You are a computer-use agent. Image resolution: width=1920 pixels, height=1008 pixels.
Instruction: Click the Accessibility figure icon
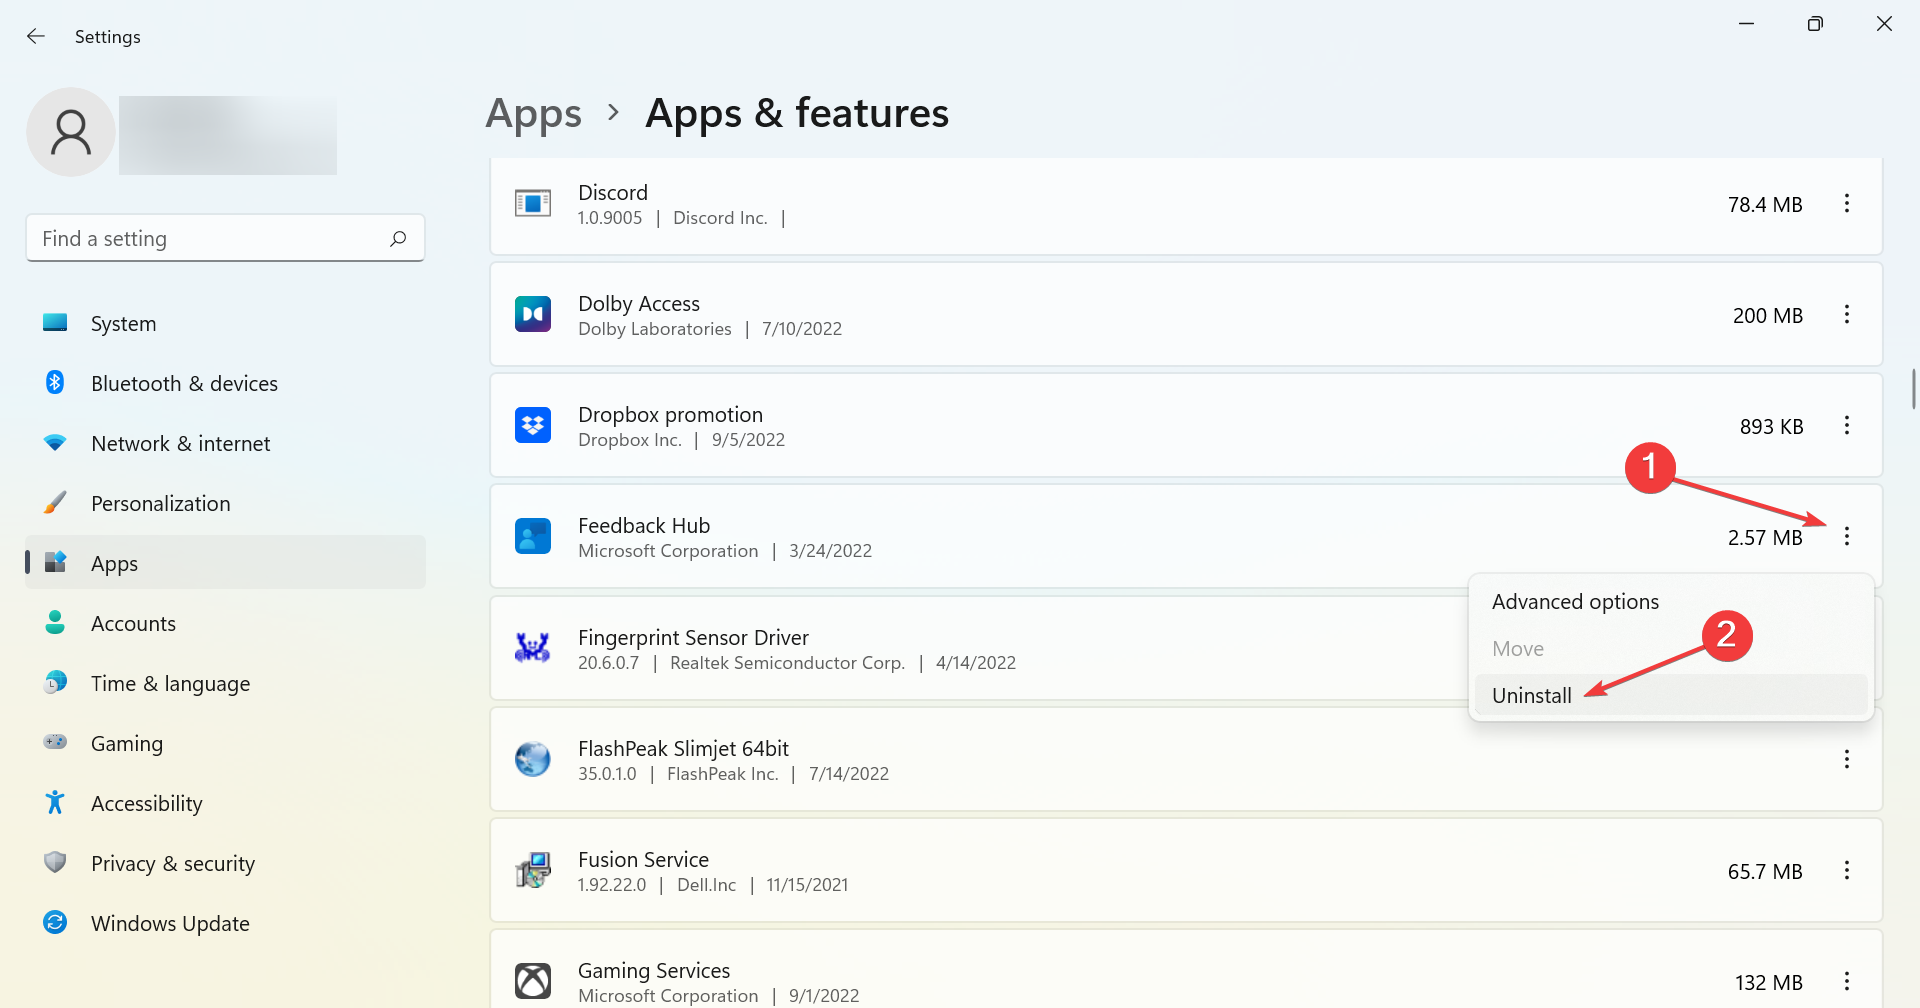pos(55,803)
